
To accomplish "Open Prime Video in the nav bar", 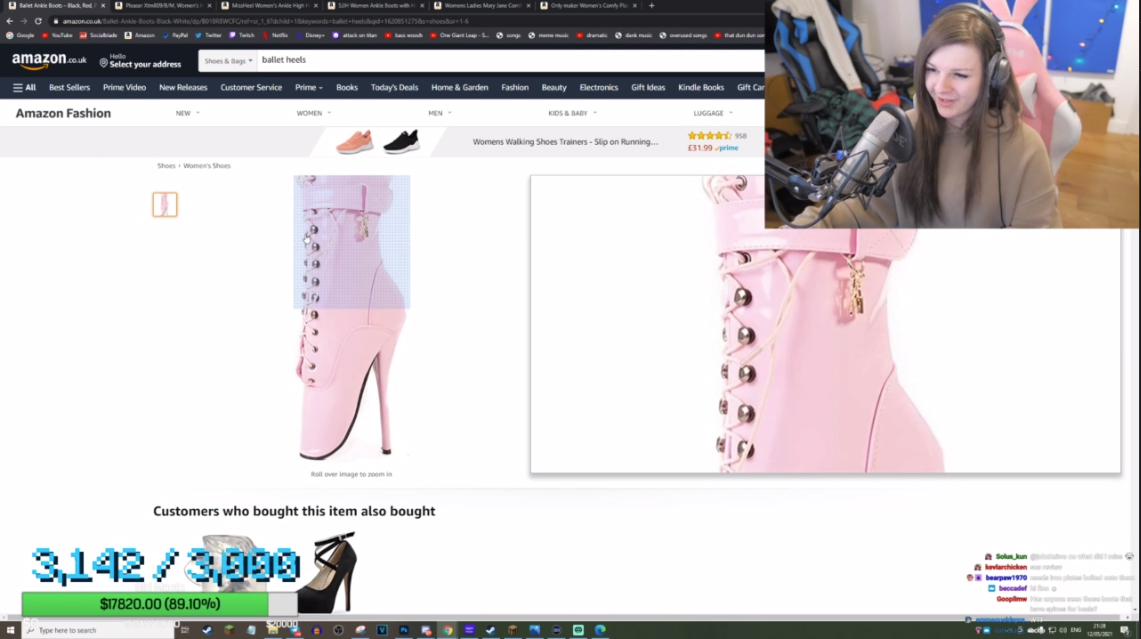I will pyautogui.click(x=124, y=87).
